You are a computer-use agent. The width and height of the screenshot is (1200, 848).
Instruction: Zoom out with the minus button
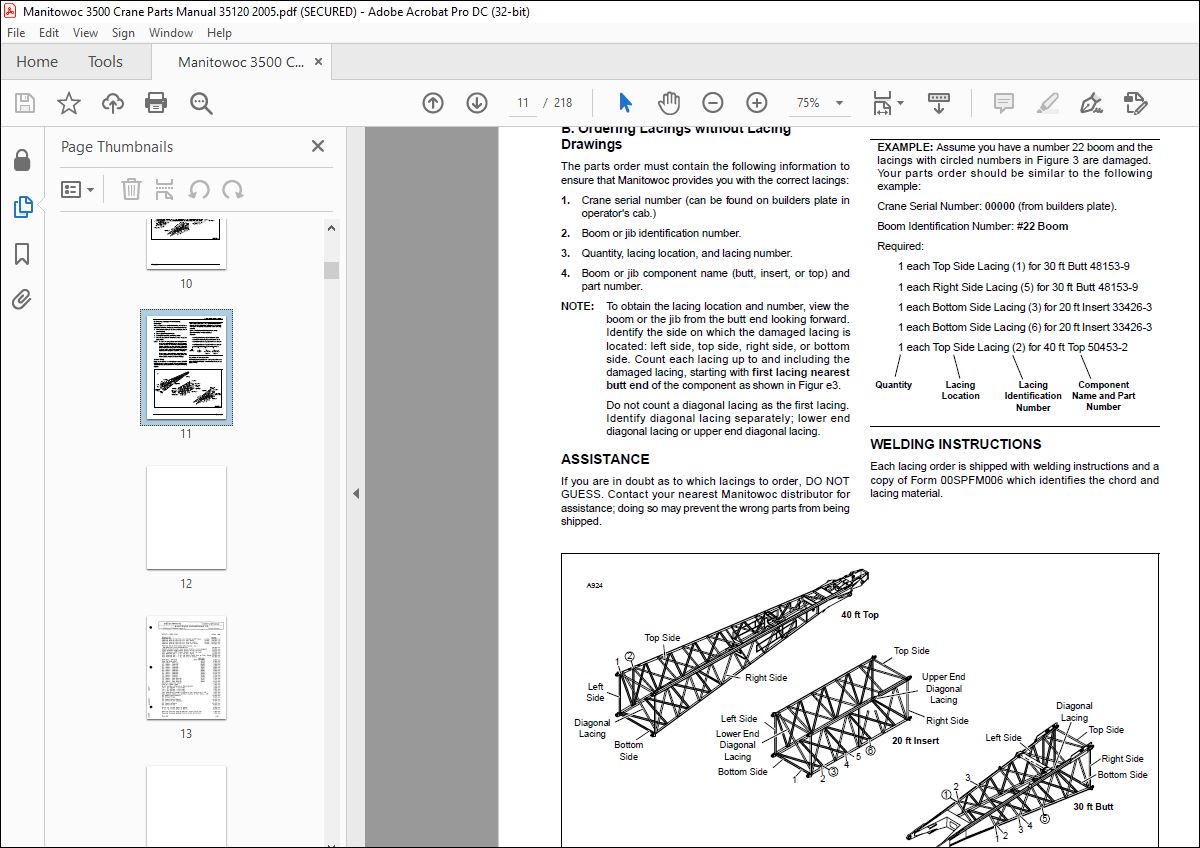coord(713,103)
